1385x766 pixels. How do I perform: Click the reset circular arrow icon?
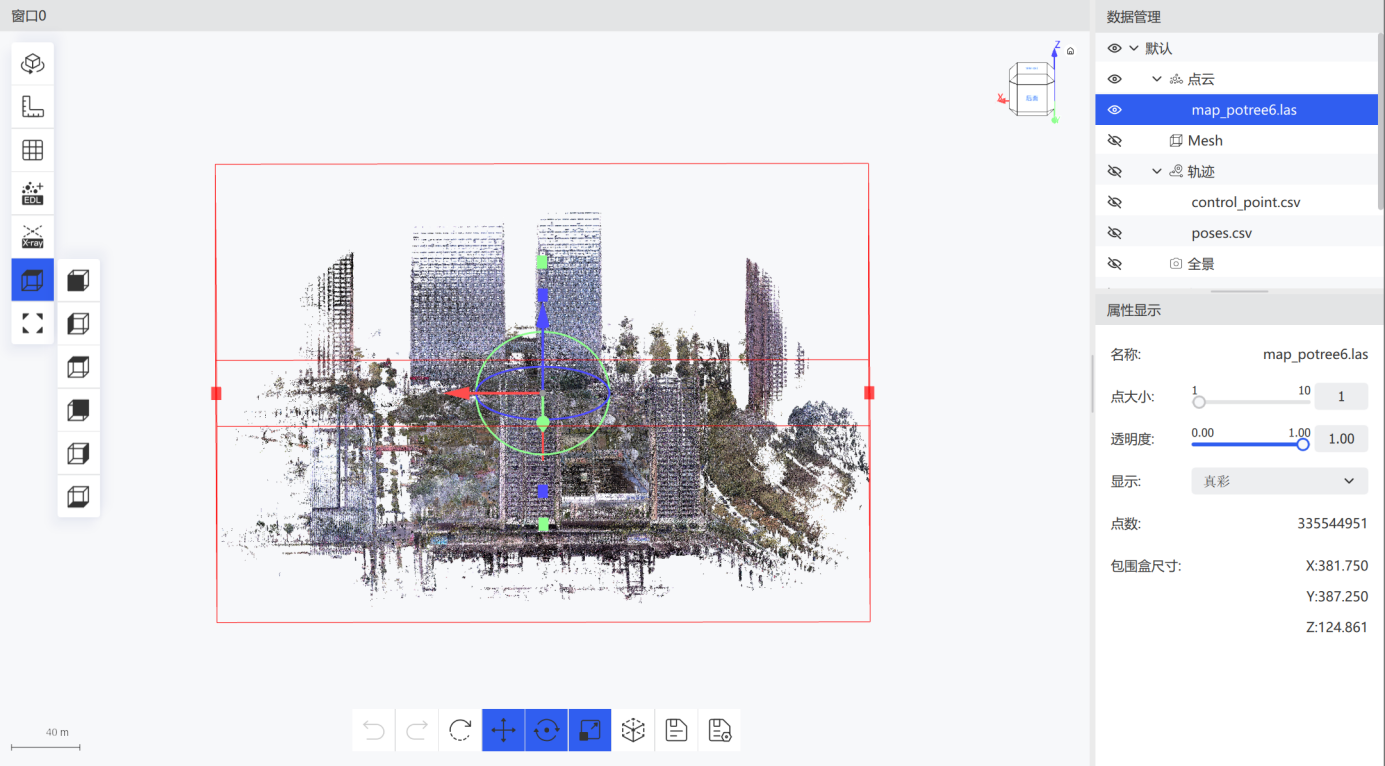(460, 730)
